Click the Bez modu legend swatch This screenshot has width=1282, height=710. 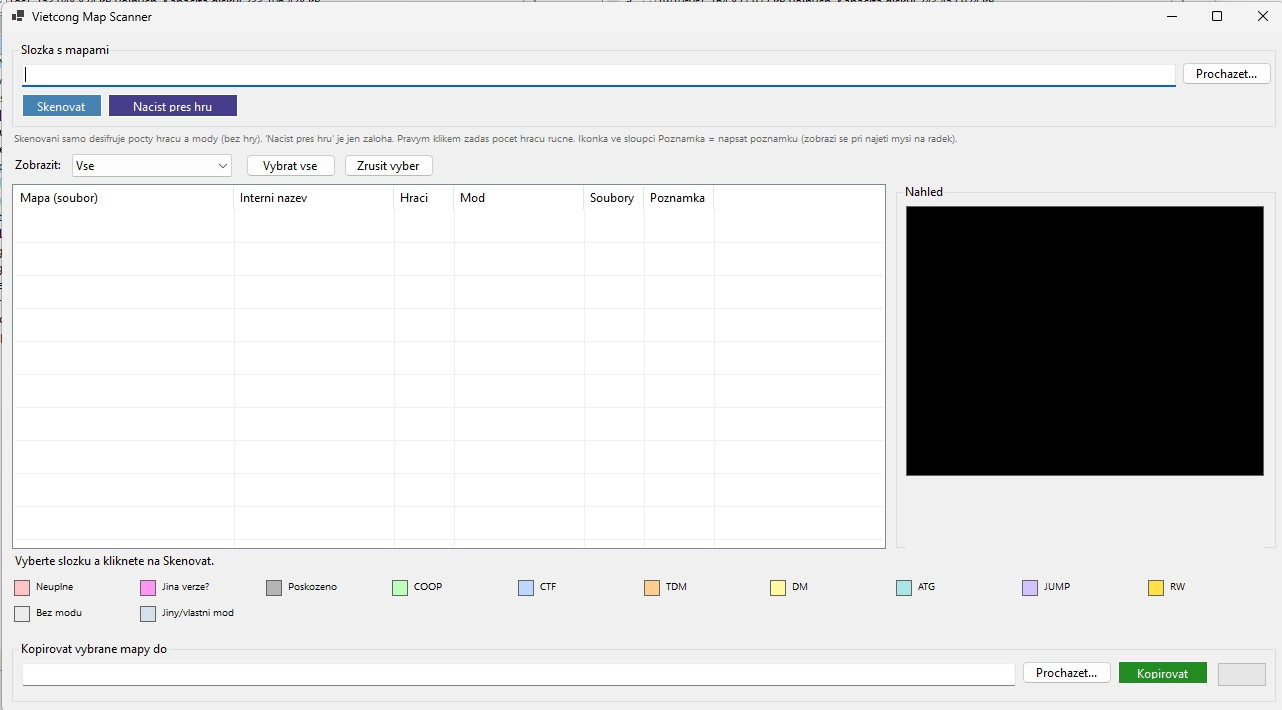22,614
